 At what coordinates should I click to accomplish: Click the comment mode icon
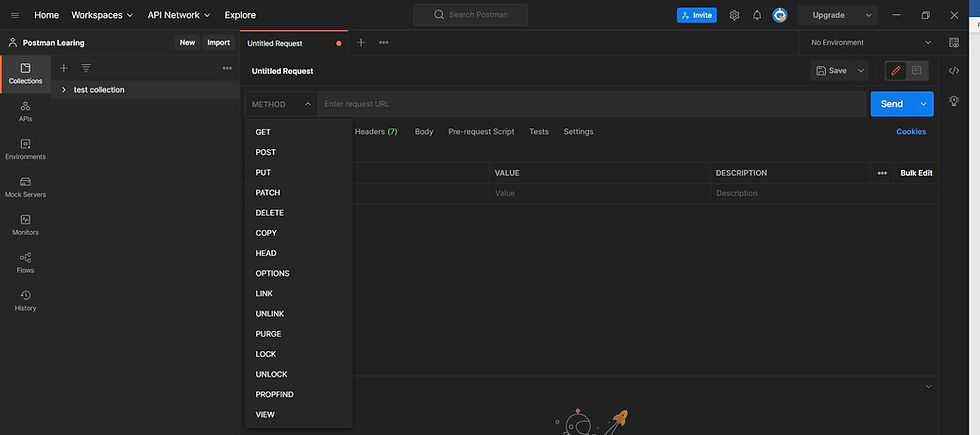click(x=917, y=71)
